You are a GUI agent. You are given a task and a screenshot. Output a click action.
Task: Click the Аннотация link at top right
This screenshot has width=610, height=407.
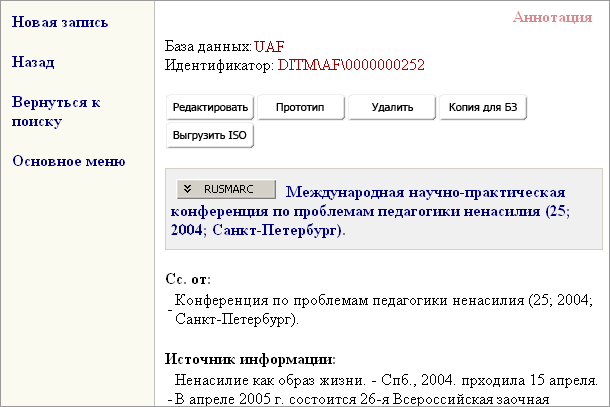(552, 17)
